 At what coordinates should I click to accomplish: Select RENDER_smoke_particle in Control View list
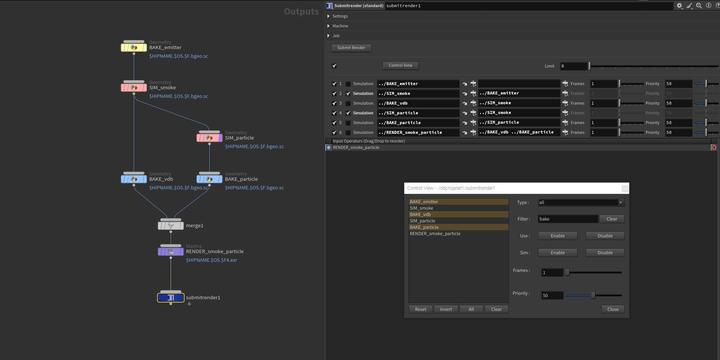[x=458, y=234]
